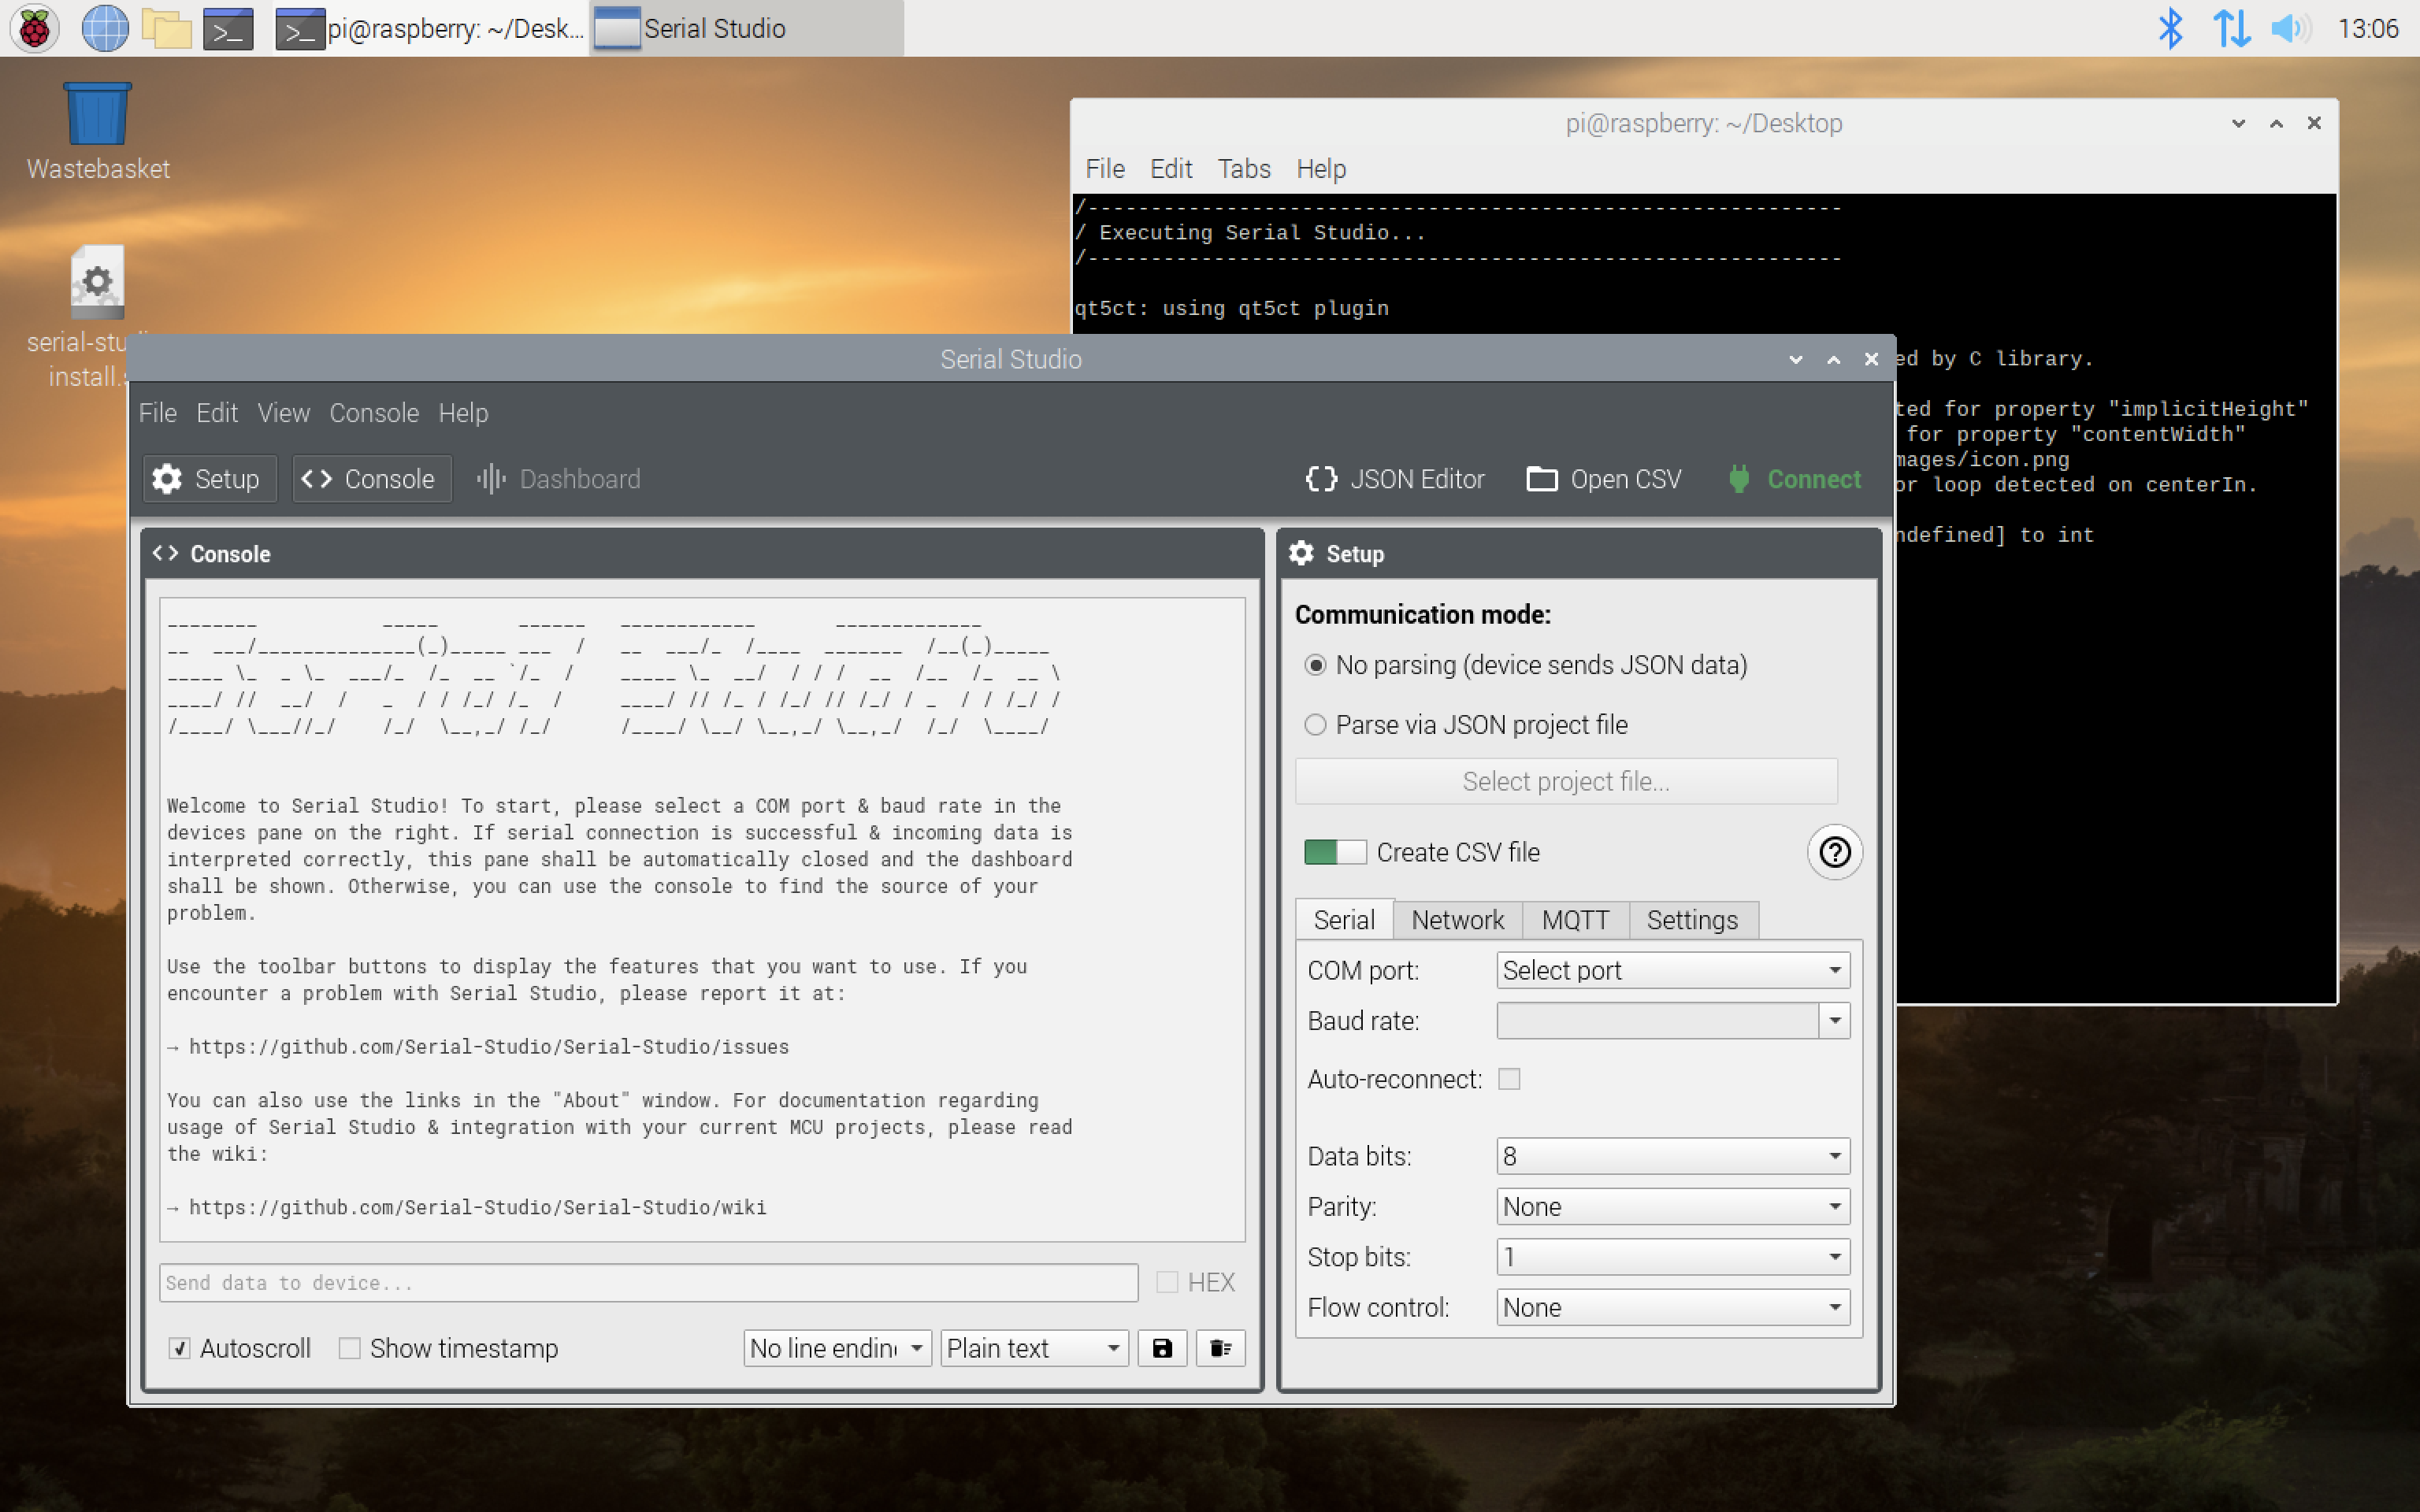This screenshot has height=1512, width=2420.
Task: Open the Raspberry Pi main menu
Action: coord(35,28)
